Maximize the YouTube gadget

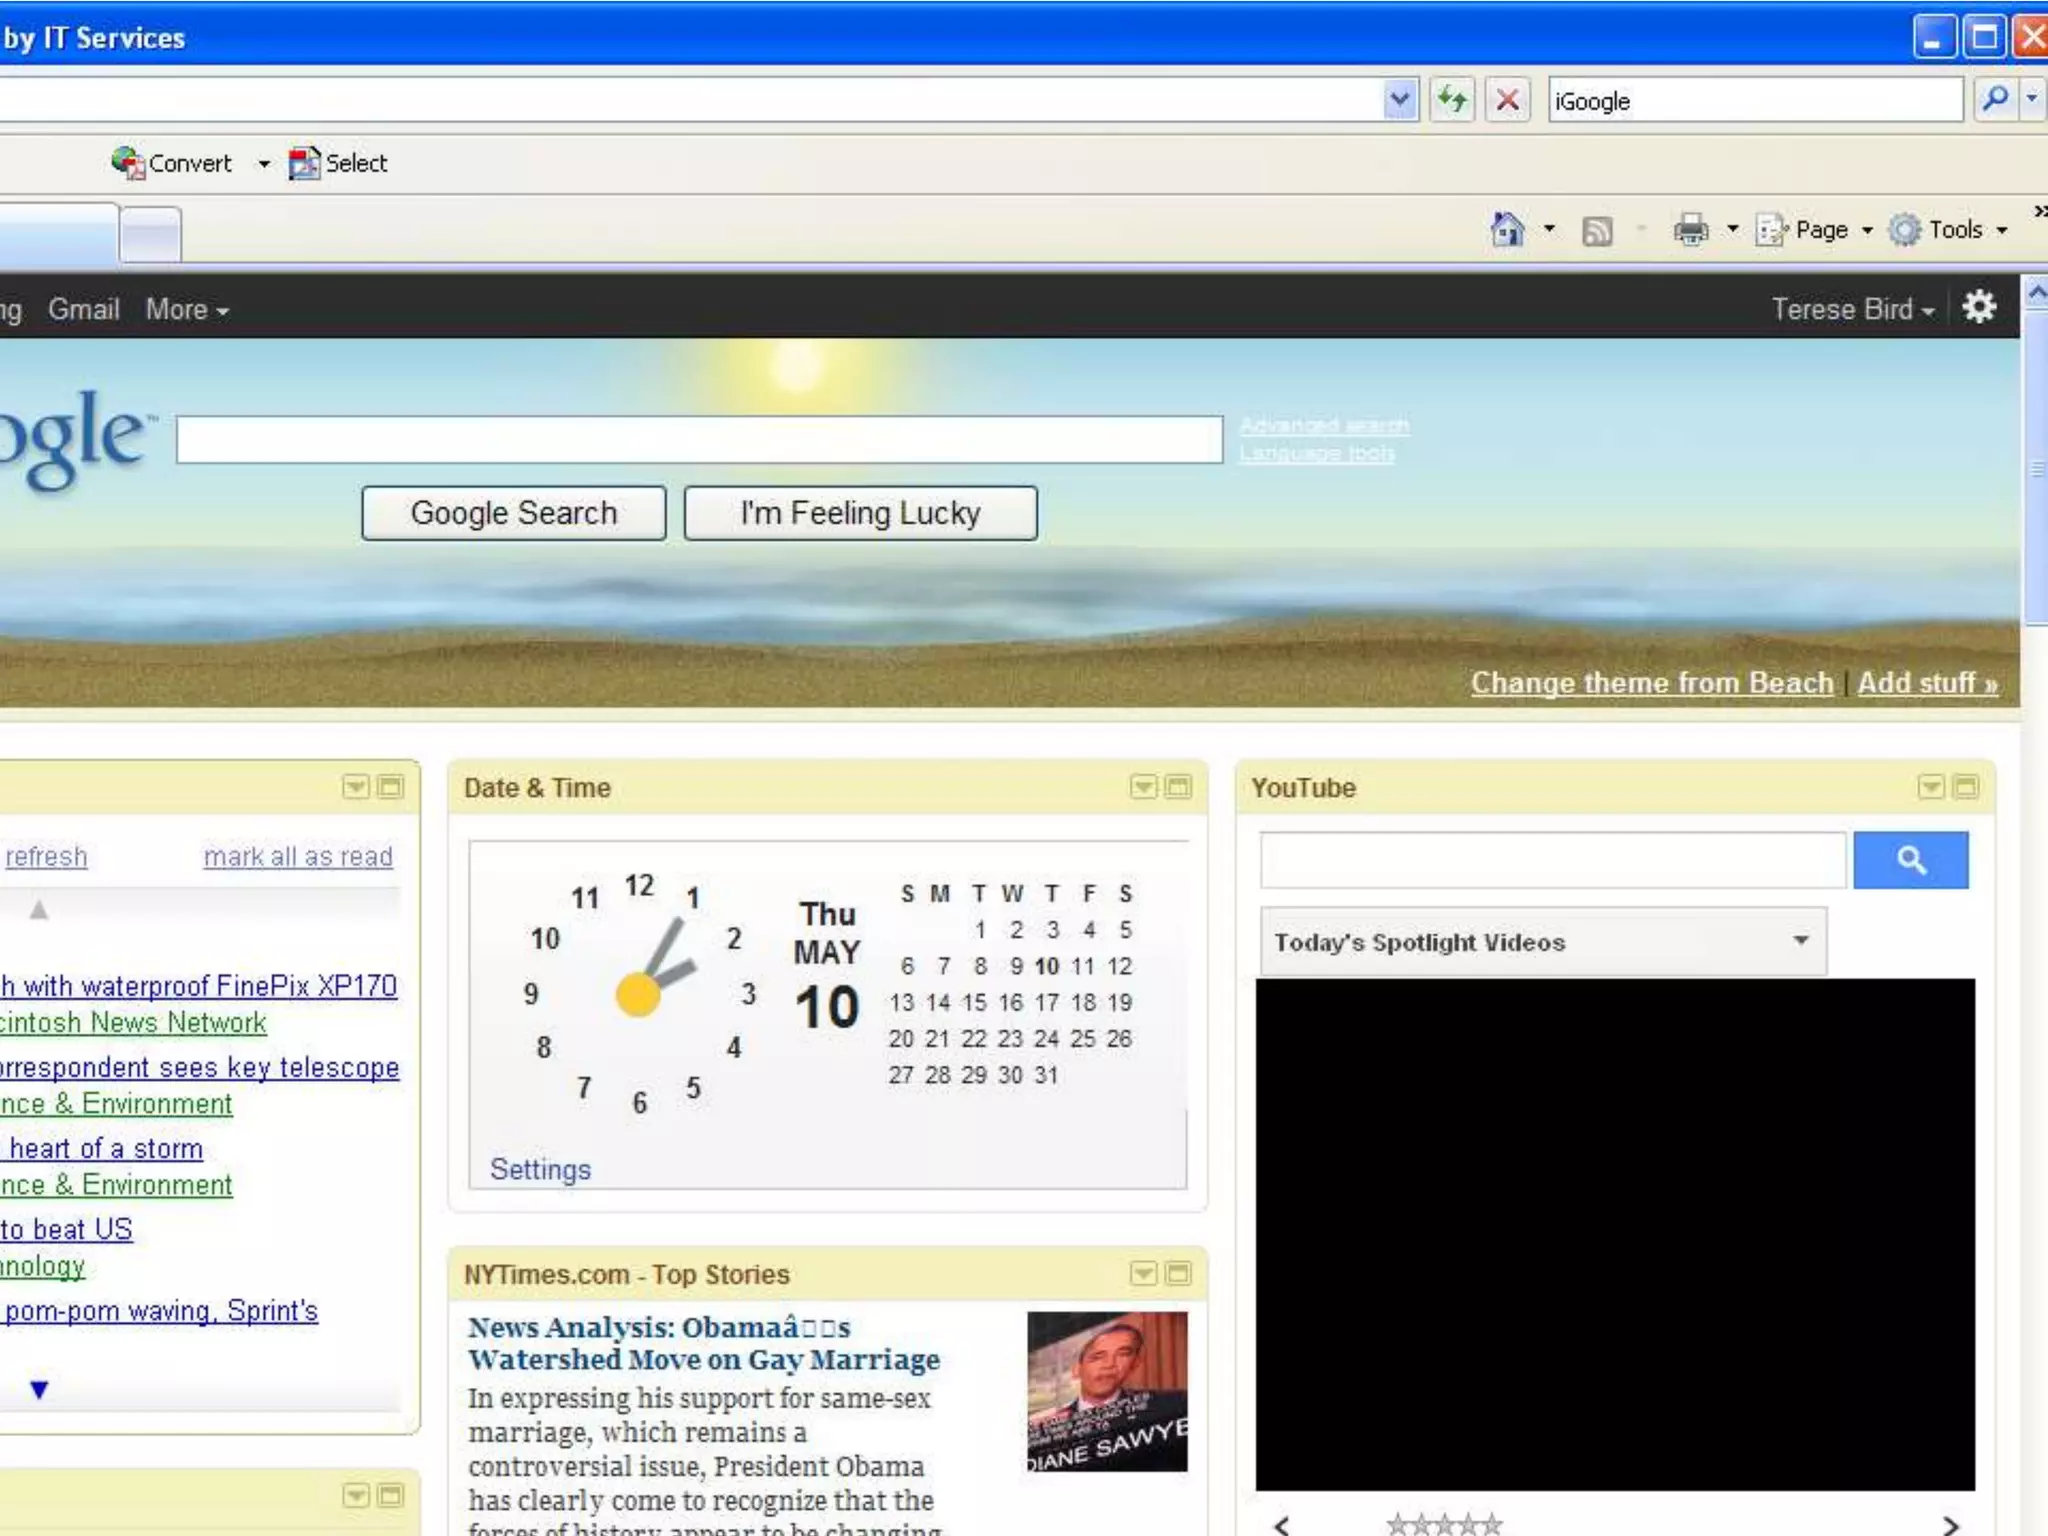(x=1966, y=787)
